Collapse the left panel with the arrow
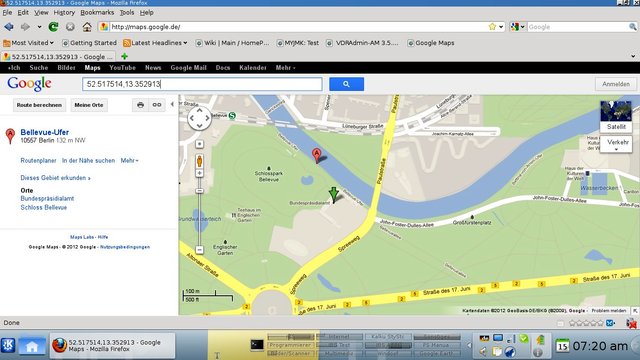 coord(172,104)
